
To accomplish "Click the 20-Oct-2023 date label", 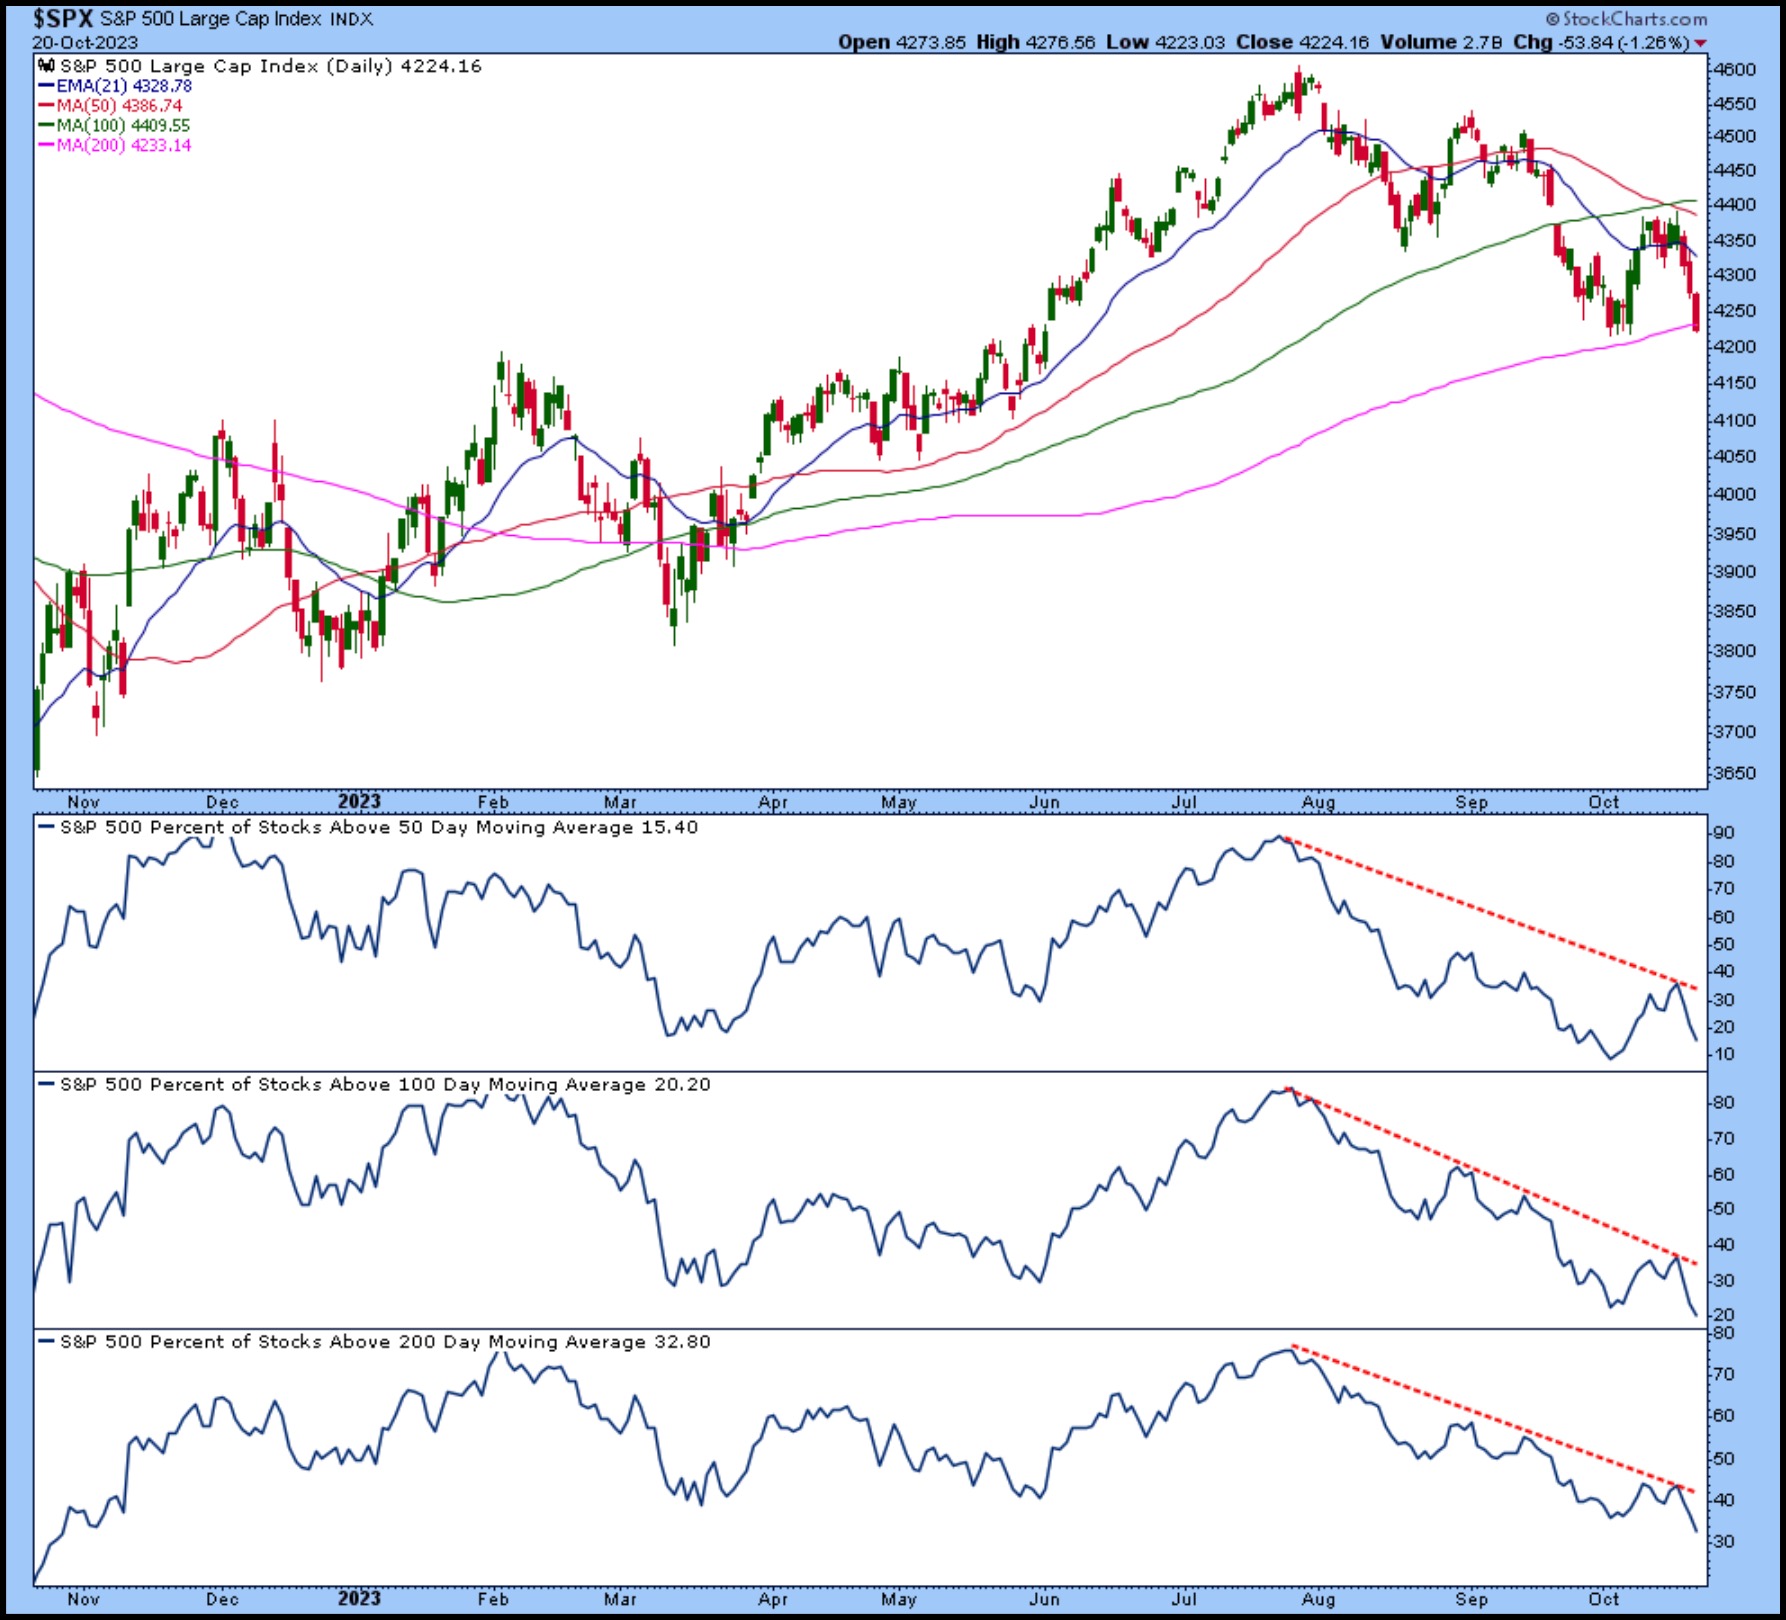I will [x=85, y=43].
